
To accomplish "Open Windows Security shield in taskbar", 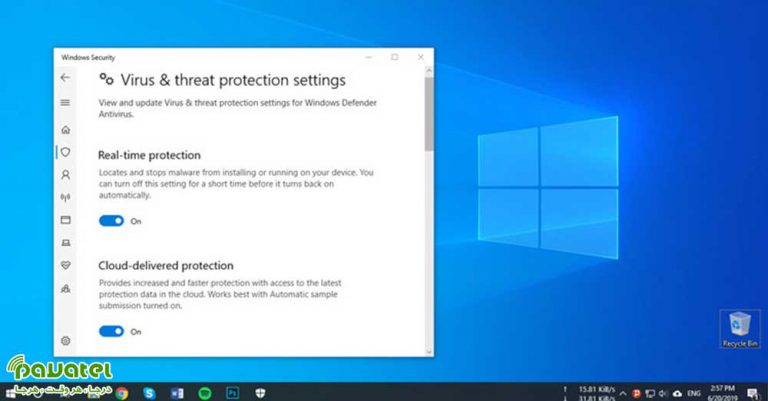I will pyautogui.click(x=260, y=393).
